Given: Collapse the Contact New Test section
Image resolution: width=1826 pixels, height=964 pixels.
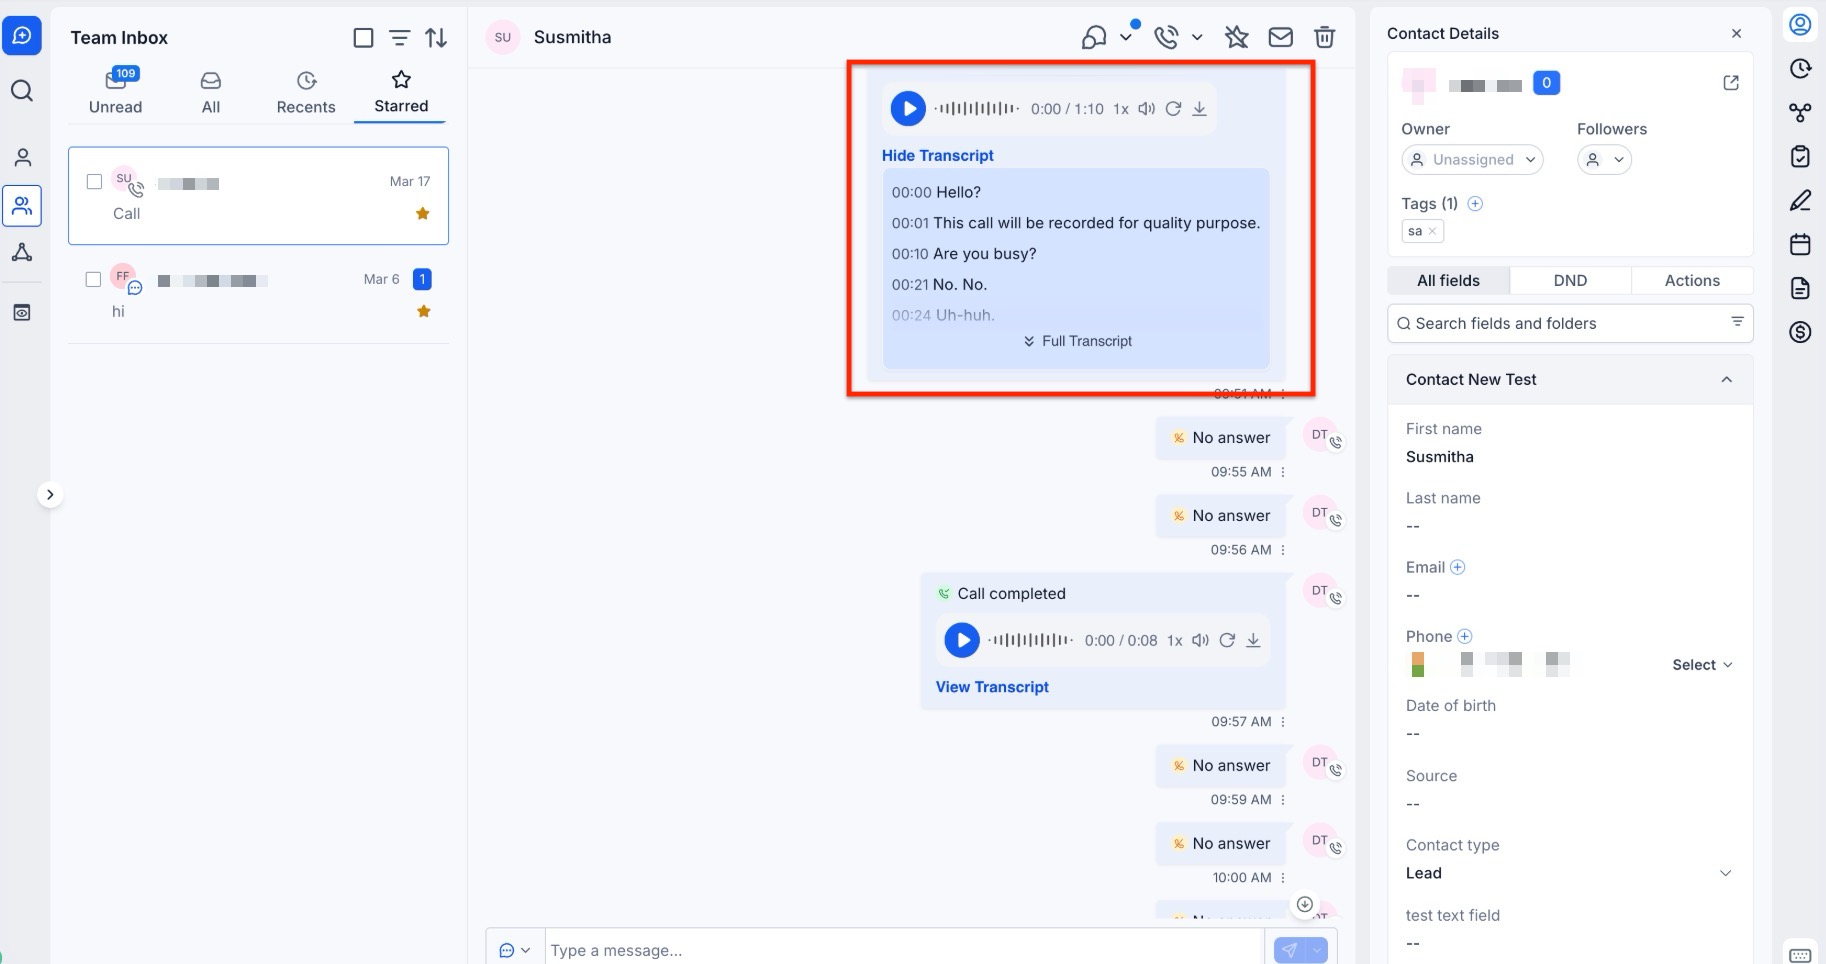Looking at the screenshot, I should pyautogui.click(x=1726, y=380).
